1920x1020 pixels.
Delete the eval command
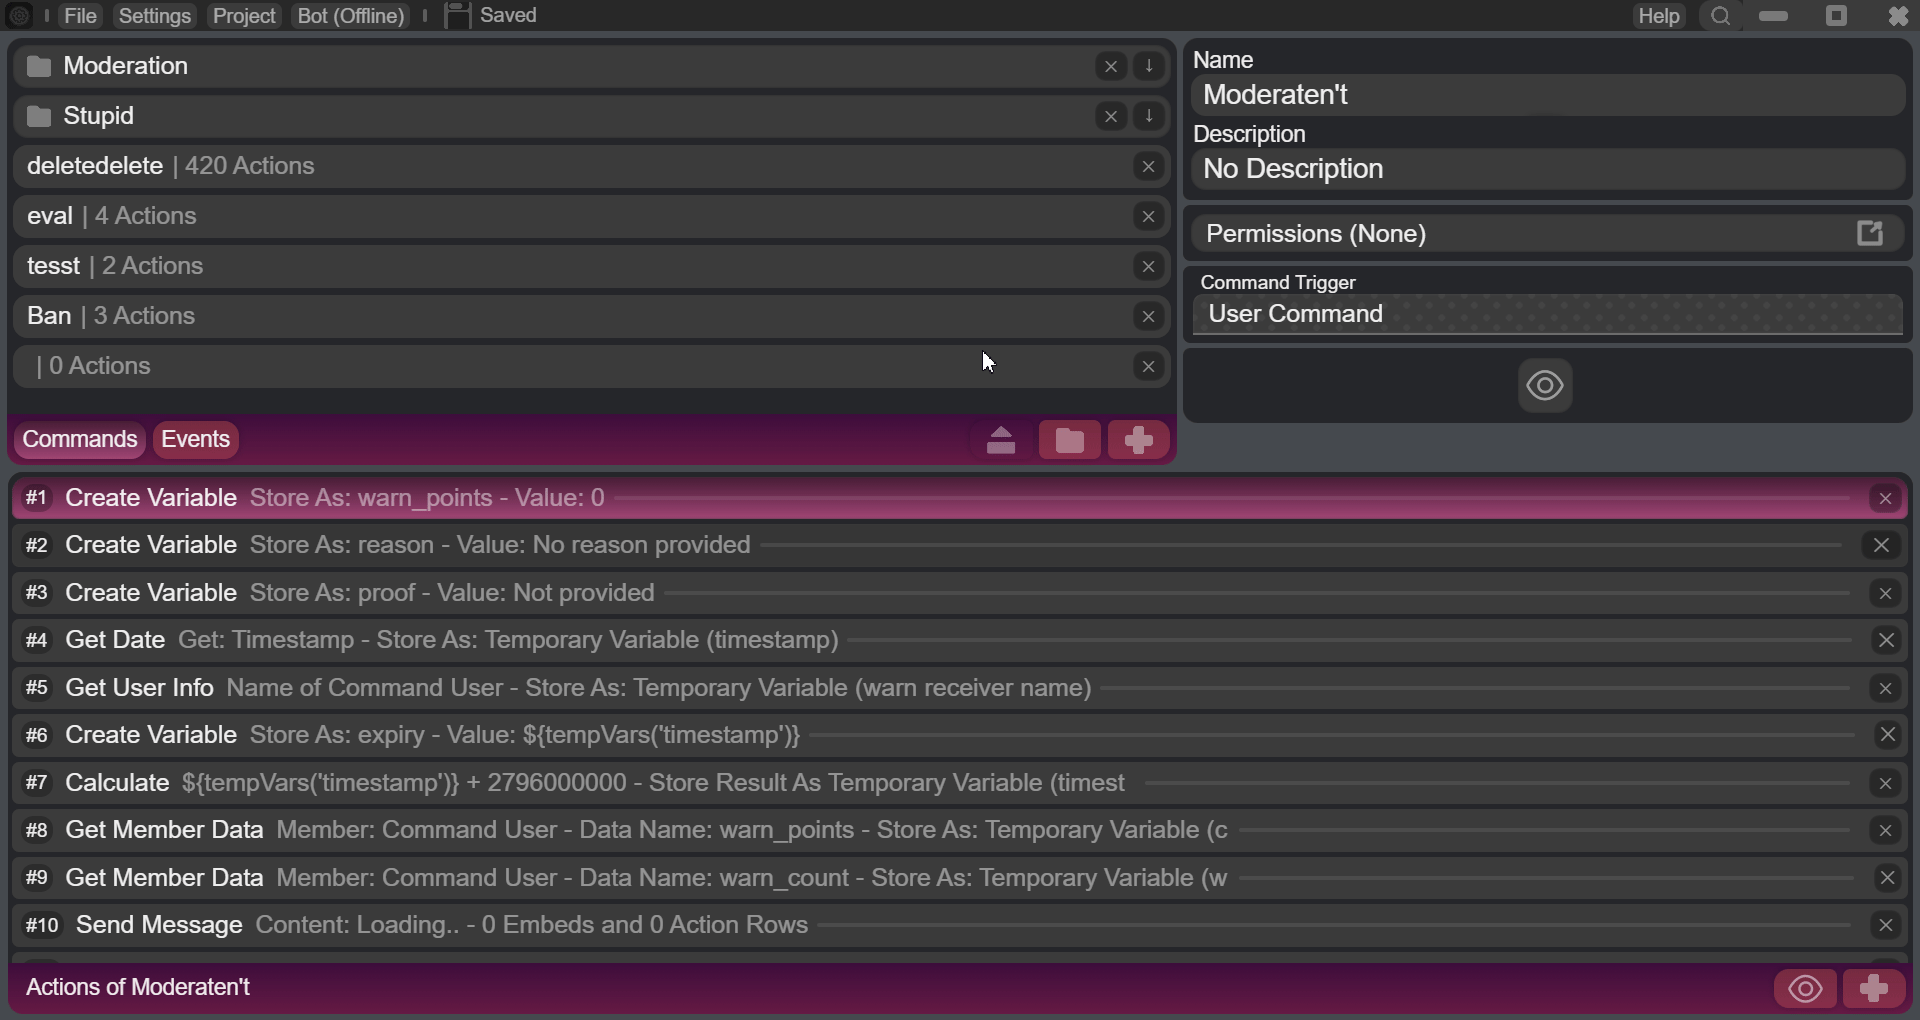point(1148,216)
